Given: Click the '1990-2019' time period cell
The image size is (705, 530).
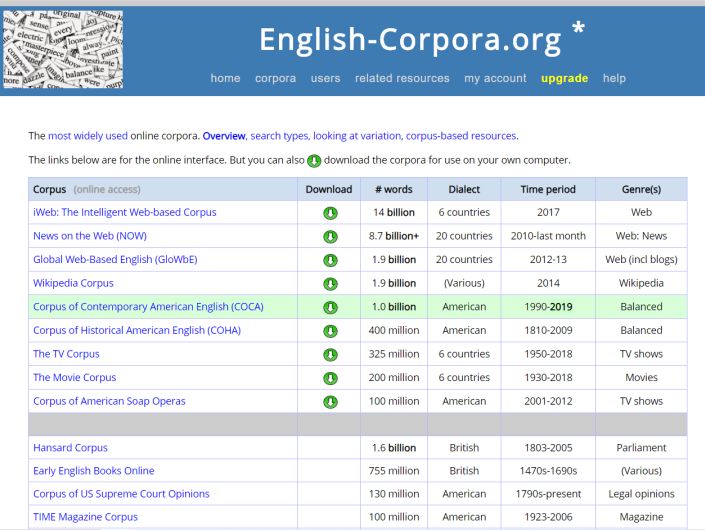Looking at the screenshot, I should click(548, 307).
